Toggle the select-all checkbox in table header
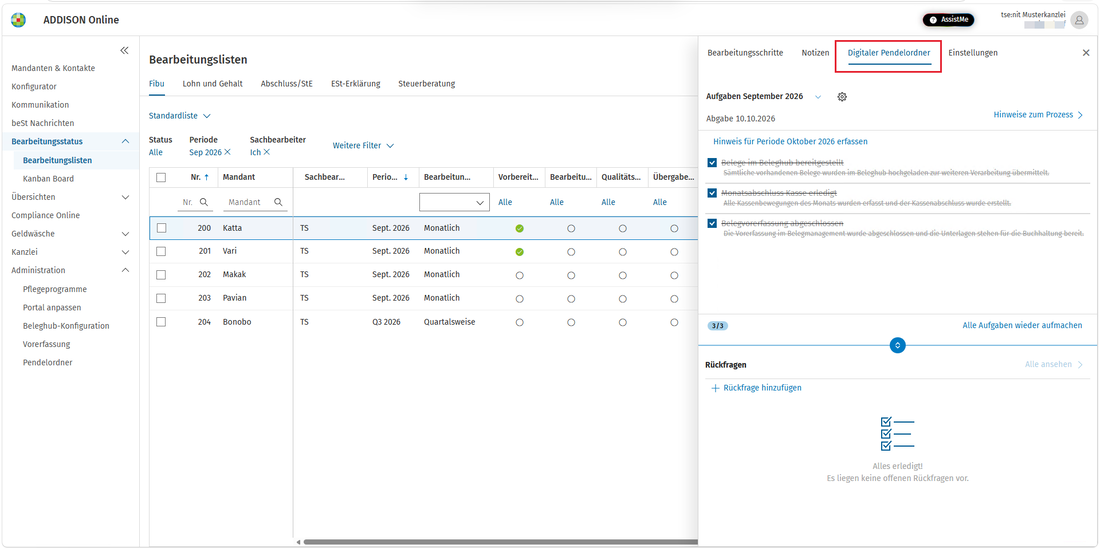1100x548 pixels. (x=161, y=178)
